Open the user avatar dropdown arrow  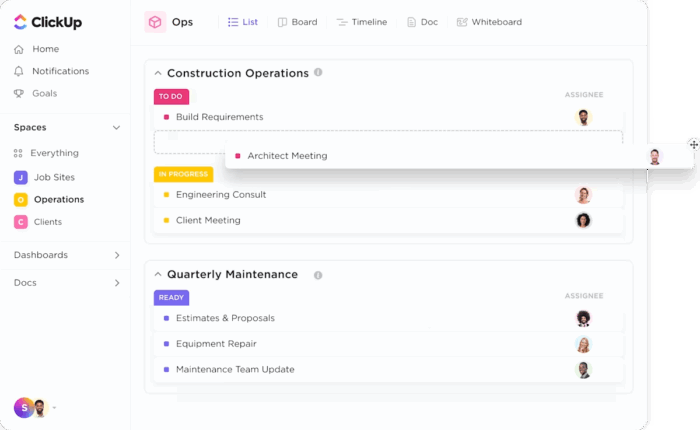pyautogui.click(x=54, y=408)
